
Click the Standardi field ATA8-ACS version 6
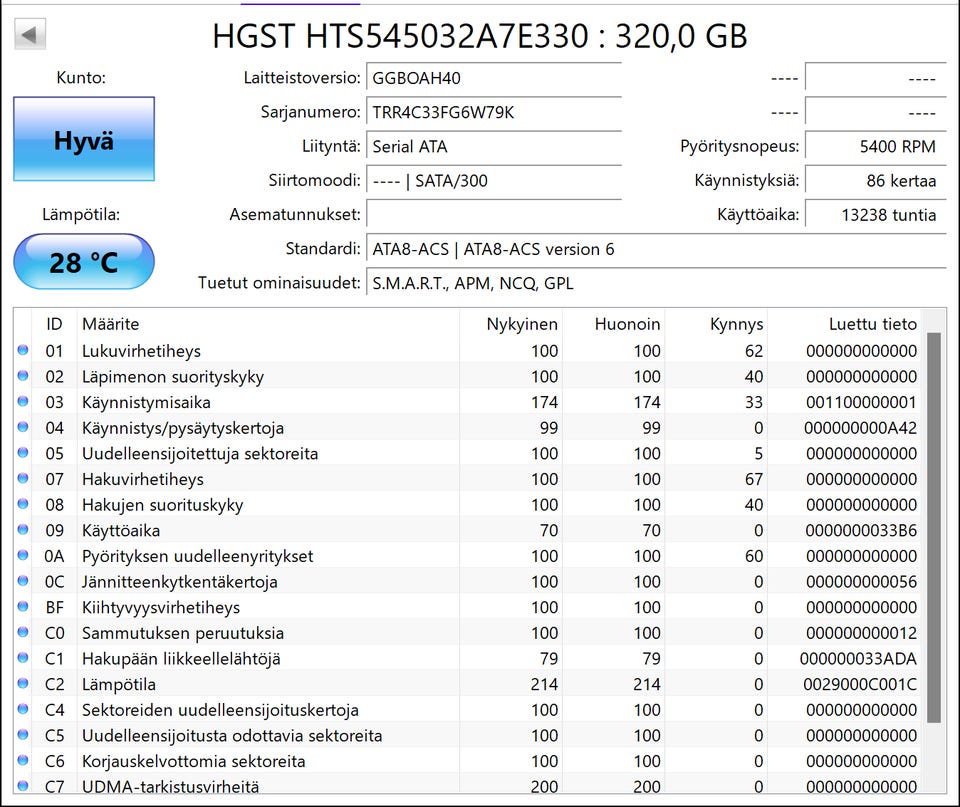(656, 249)
